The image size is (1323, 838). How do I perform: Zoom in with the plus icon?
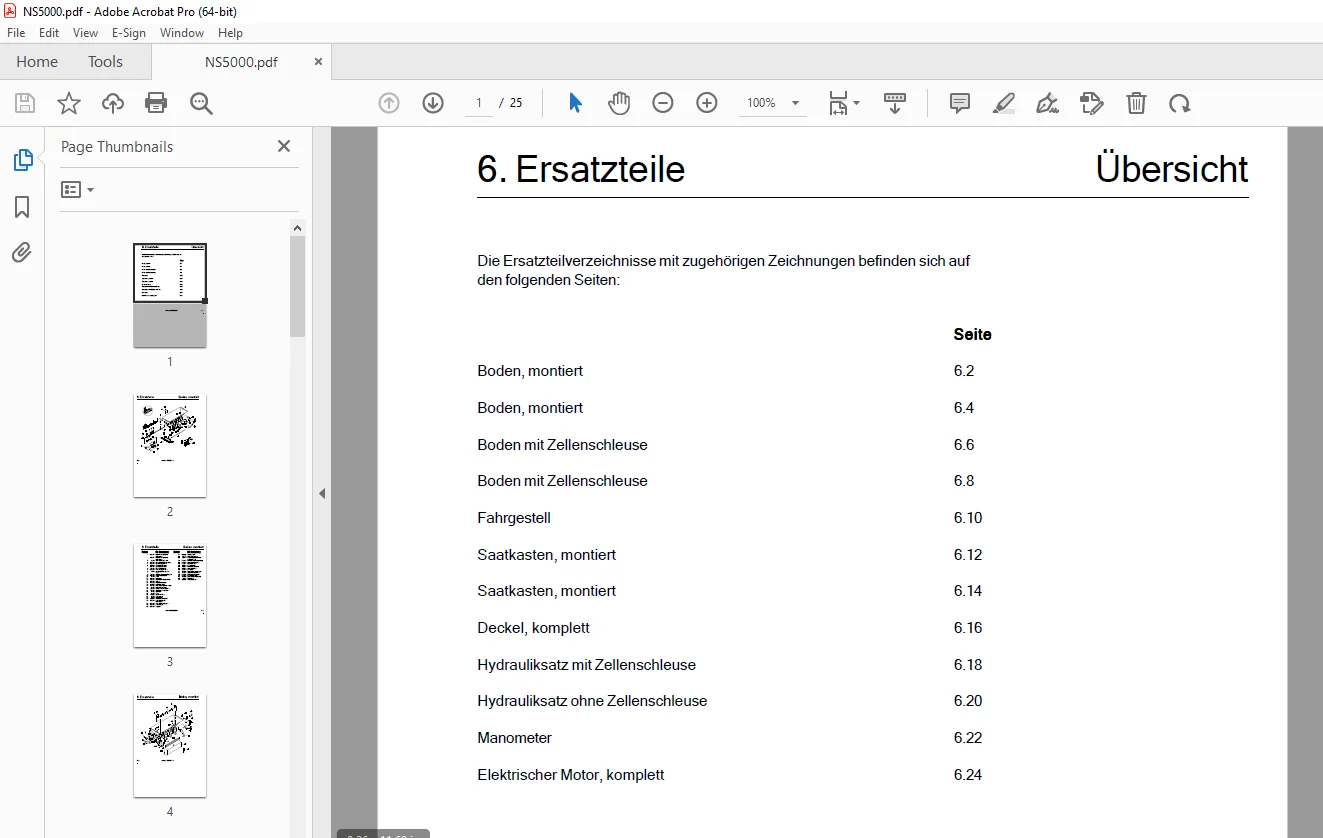pos(707,103)
